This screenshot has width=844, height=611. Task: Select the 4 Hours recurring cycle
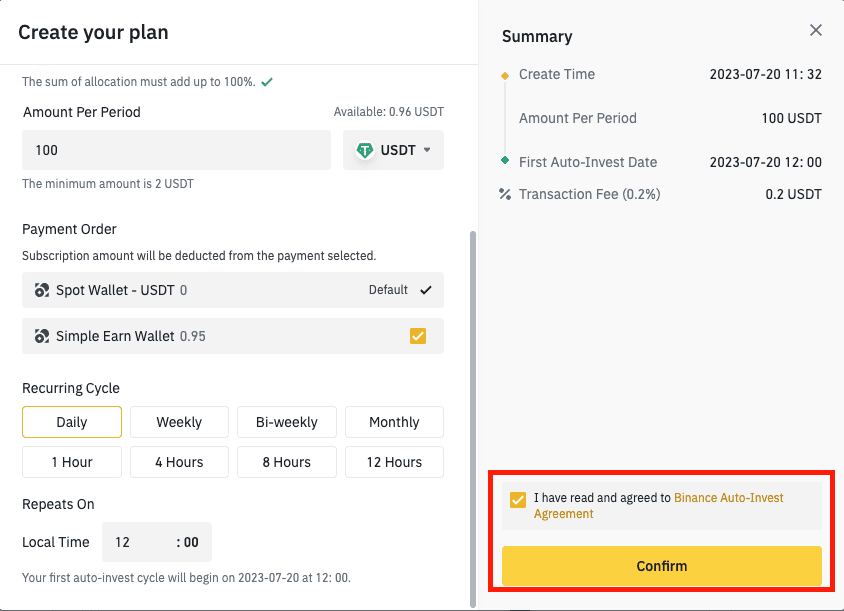[x=179, y=462]
